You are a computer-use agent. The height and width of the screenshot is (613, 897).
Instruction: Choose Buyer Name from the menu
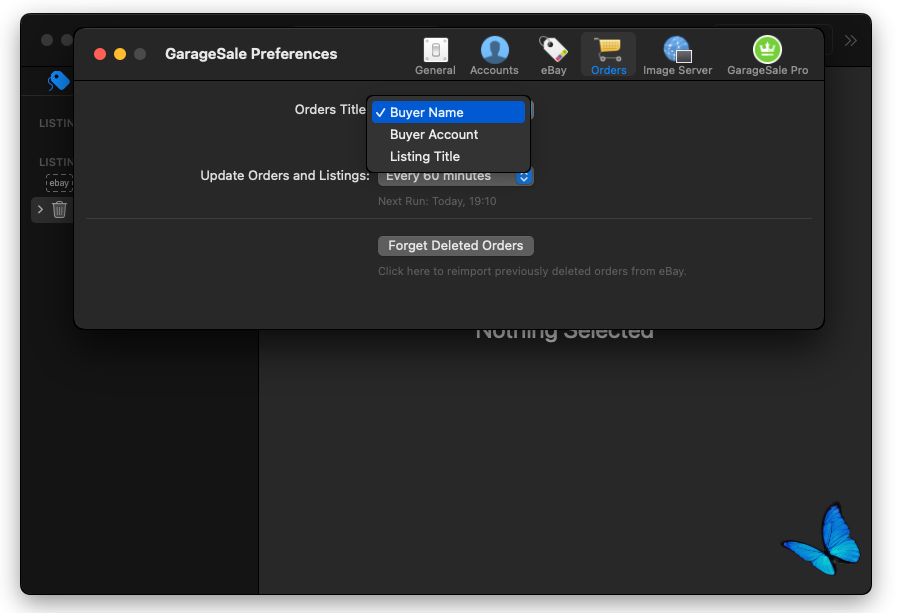point(447,113)
